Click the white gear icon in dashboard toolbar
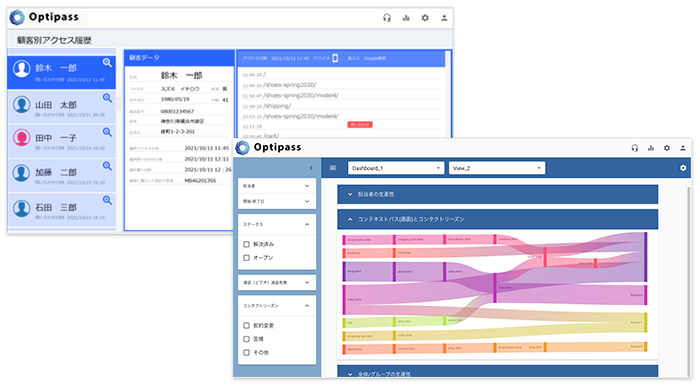 click(683, 168)
